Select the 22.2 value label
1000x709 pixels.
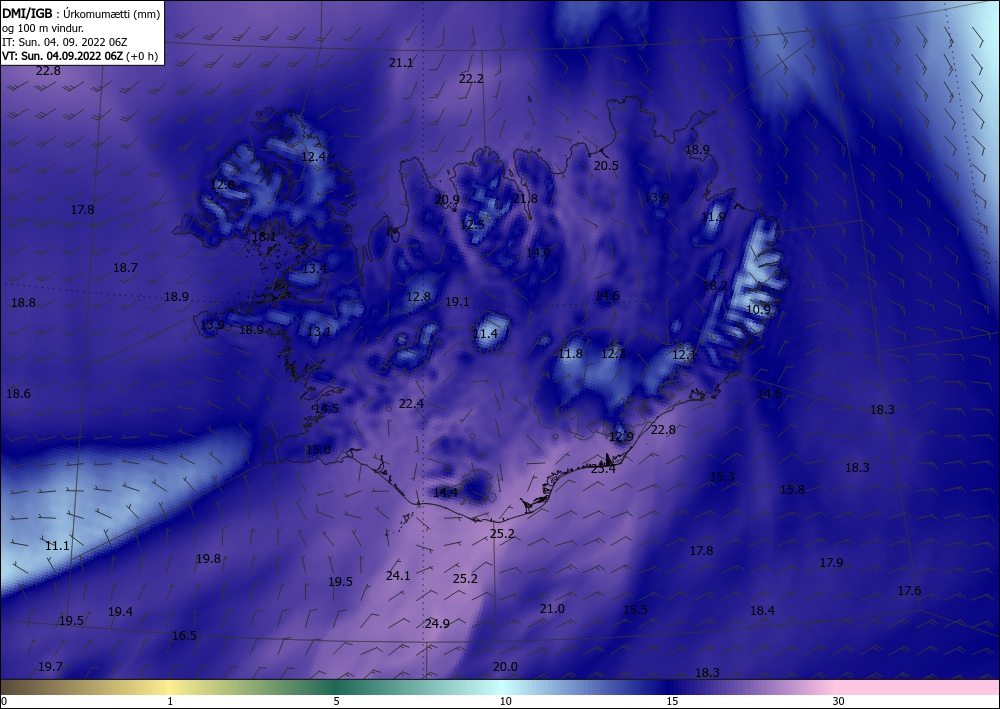(x=471, y=78)
